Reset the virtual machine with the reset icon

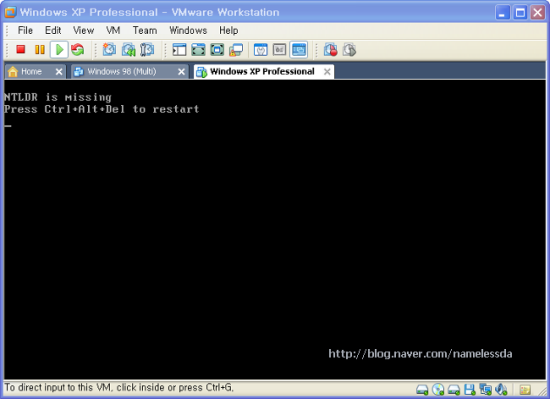(78, 50)
